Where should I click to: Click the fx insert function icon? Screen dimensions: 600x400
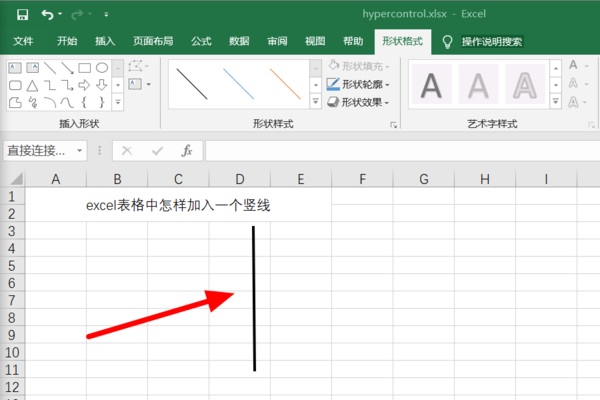coord(186,150)
